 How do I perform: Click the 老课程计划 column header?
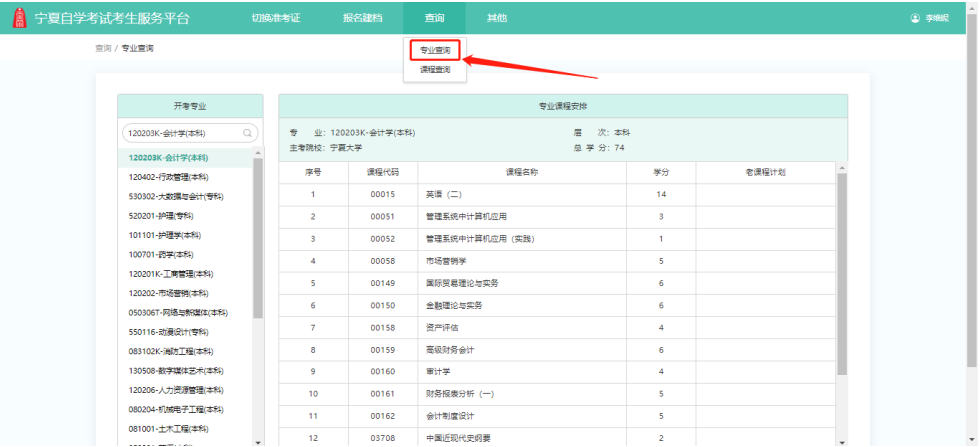(765, 173)
